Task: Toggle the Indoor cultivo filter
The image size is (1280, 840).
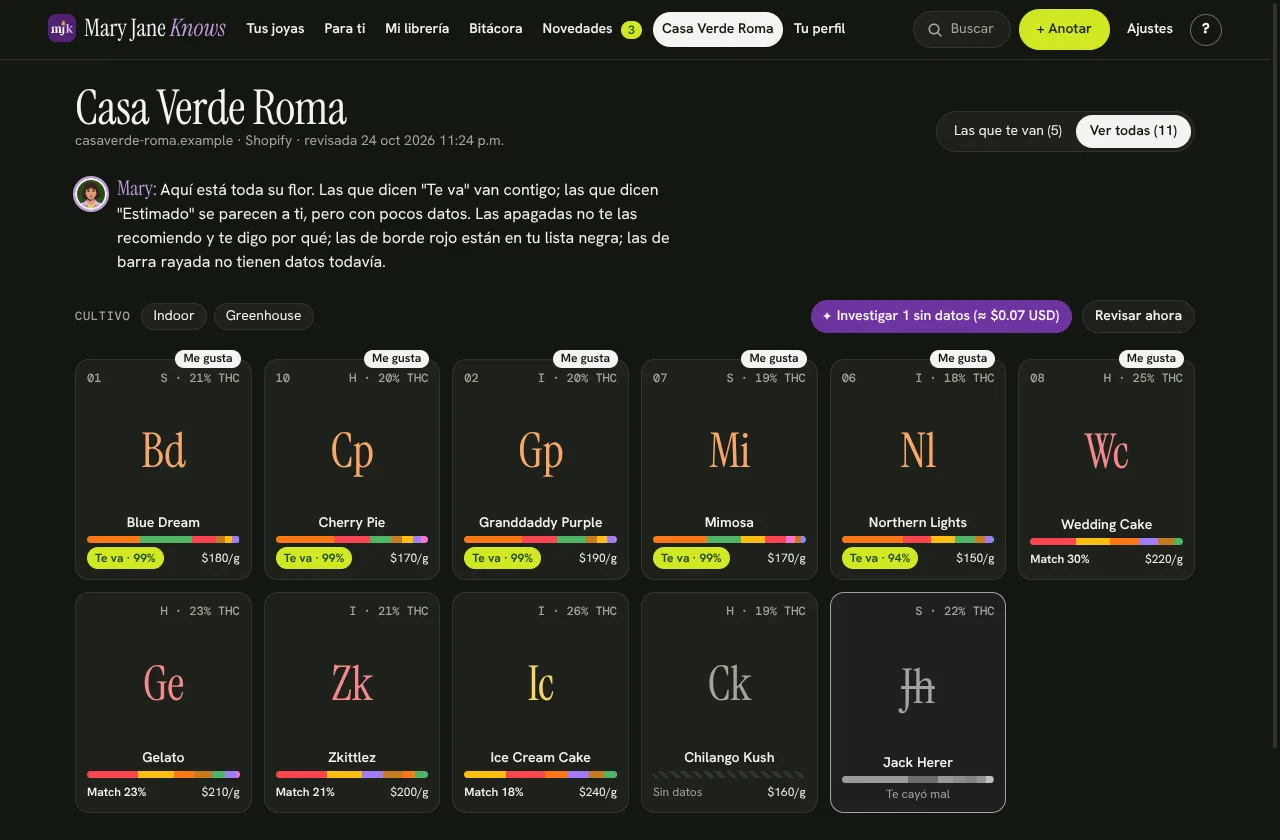Action: [x=174, y=316]
